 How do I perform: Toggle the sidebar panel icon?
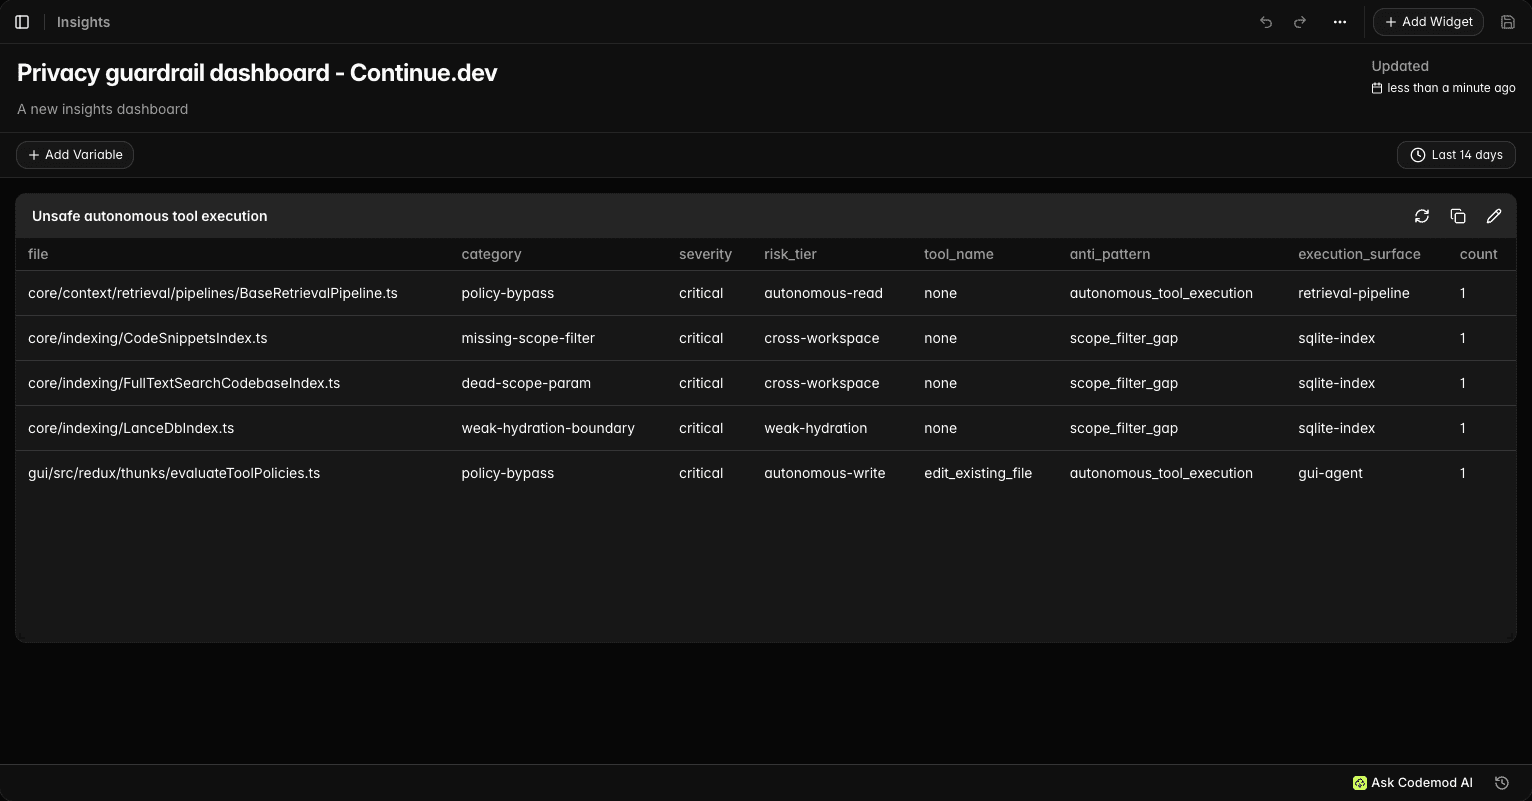22,22
